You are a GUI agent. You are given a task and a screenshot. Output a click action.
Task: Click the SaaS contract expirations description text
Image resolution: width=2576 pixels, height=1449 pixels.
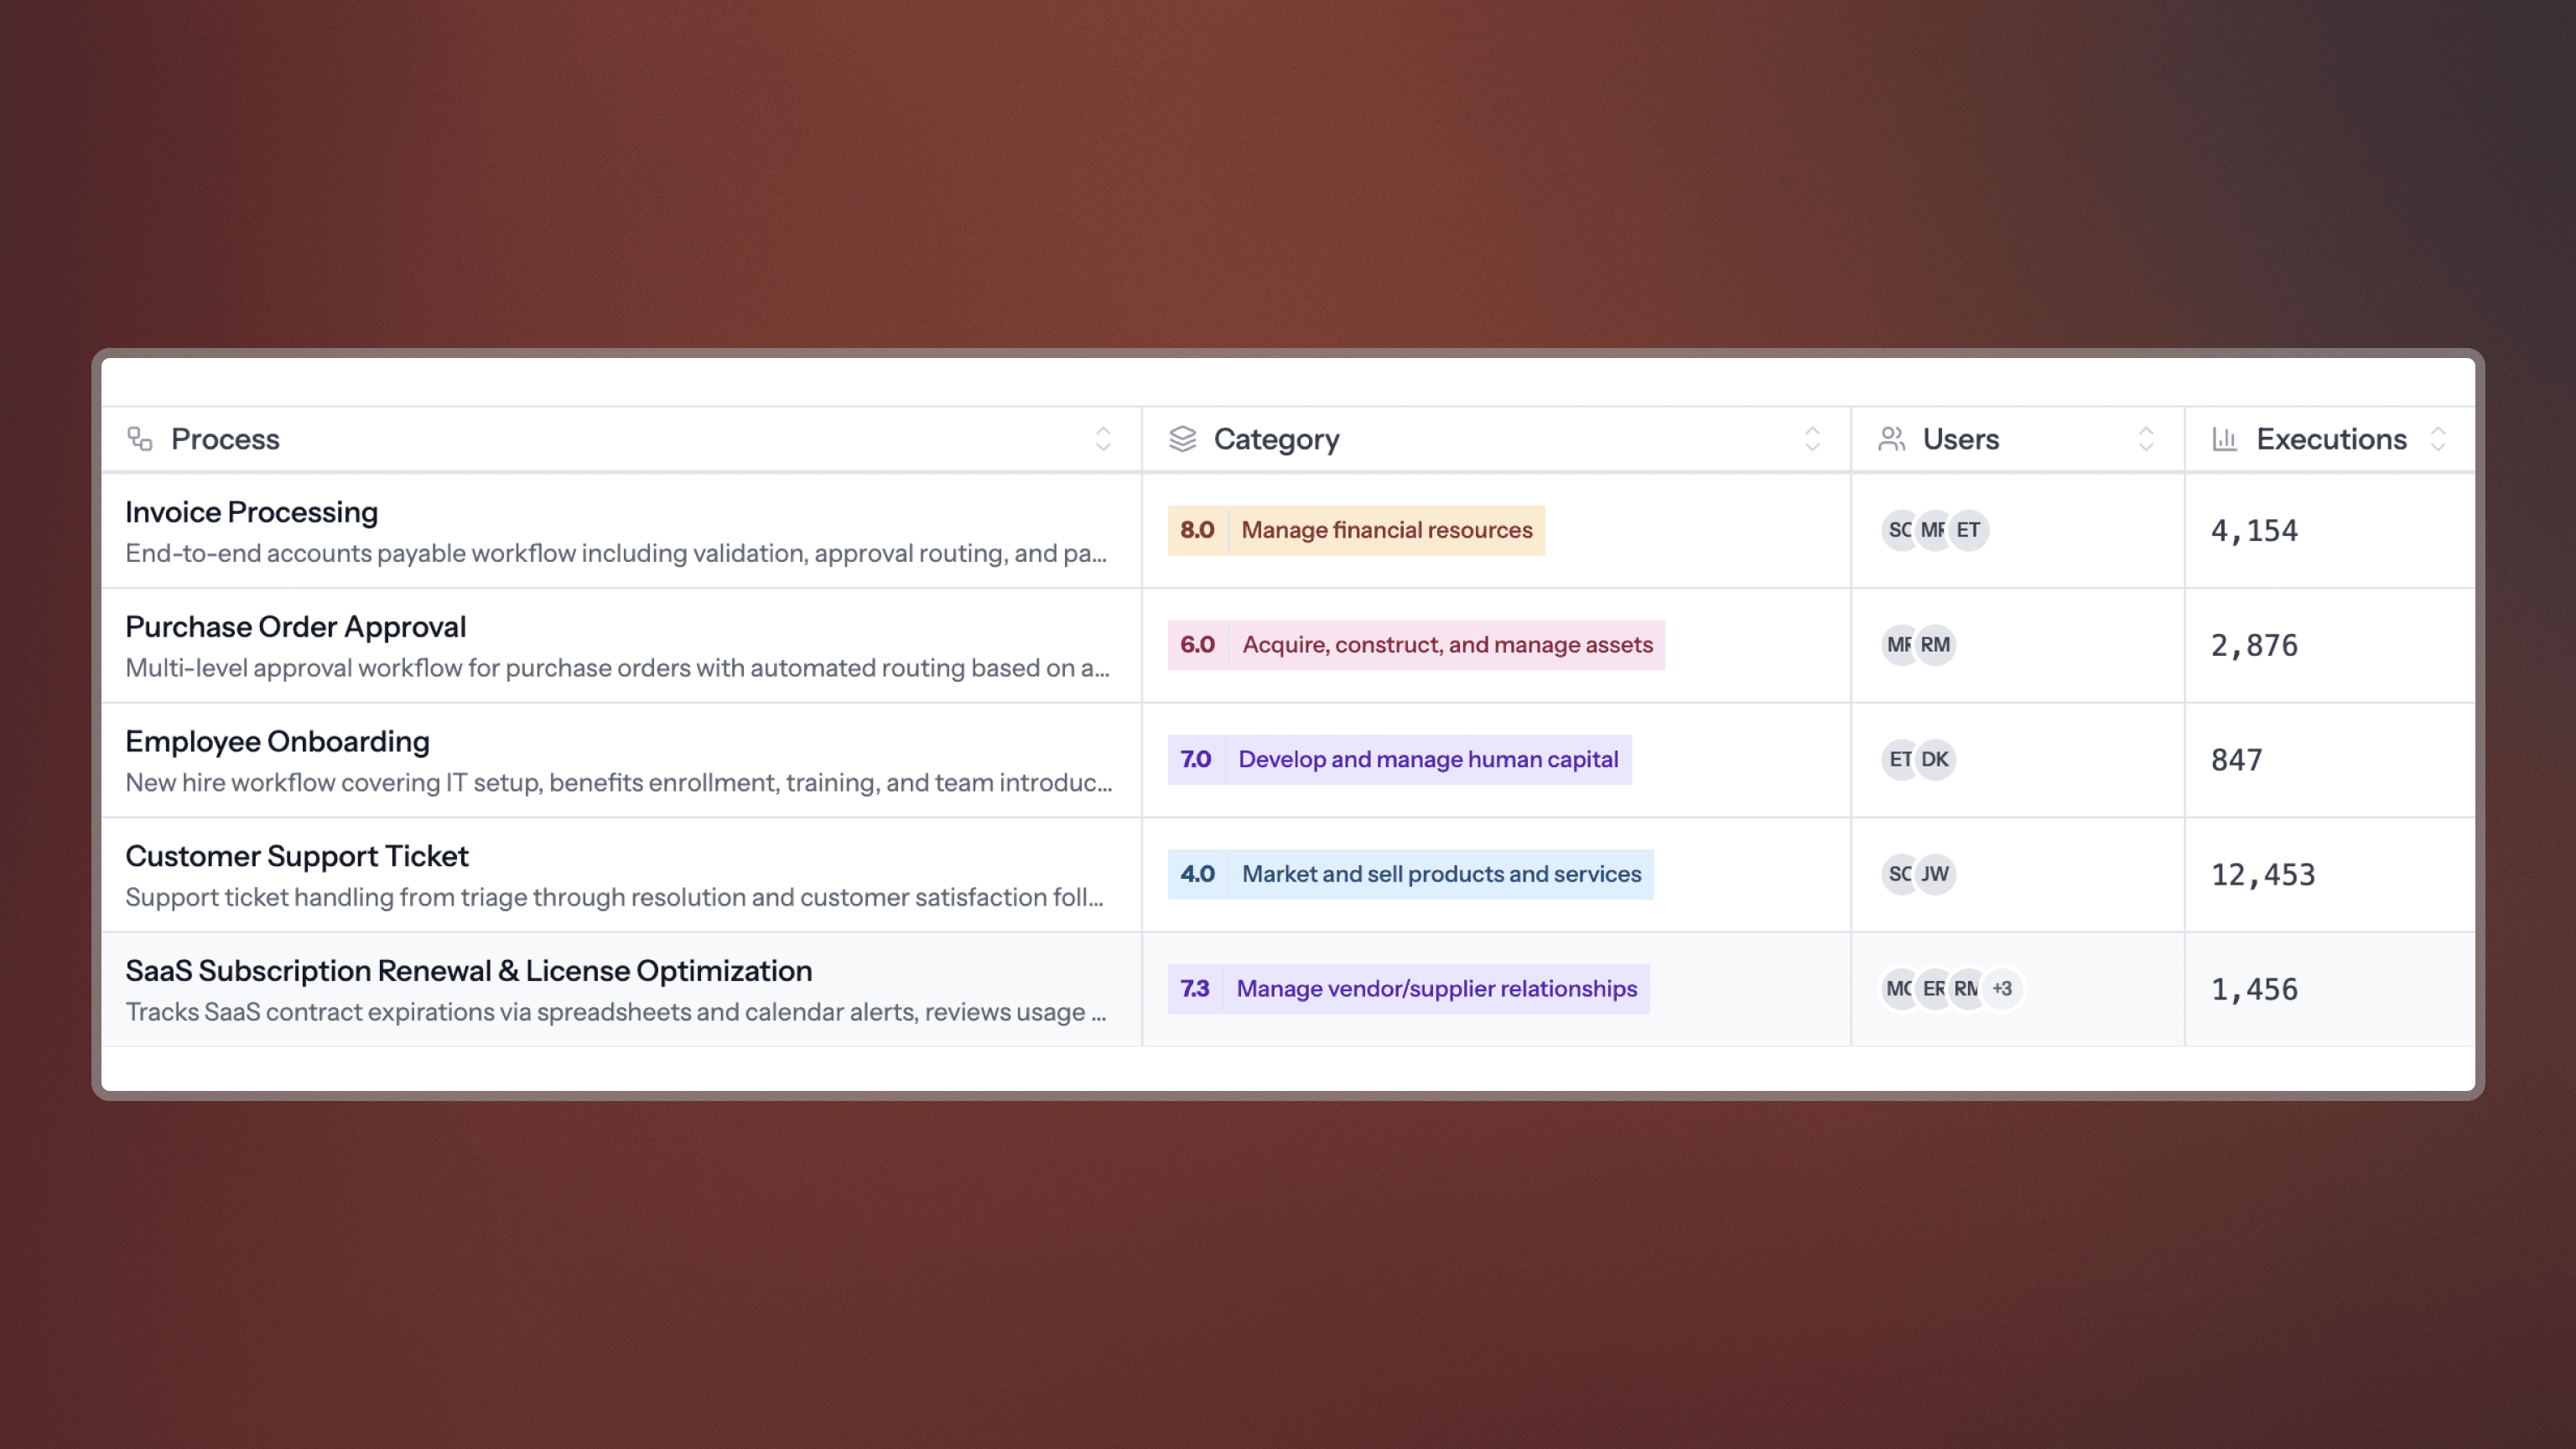tap(615, 1012)
